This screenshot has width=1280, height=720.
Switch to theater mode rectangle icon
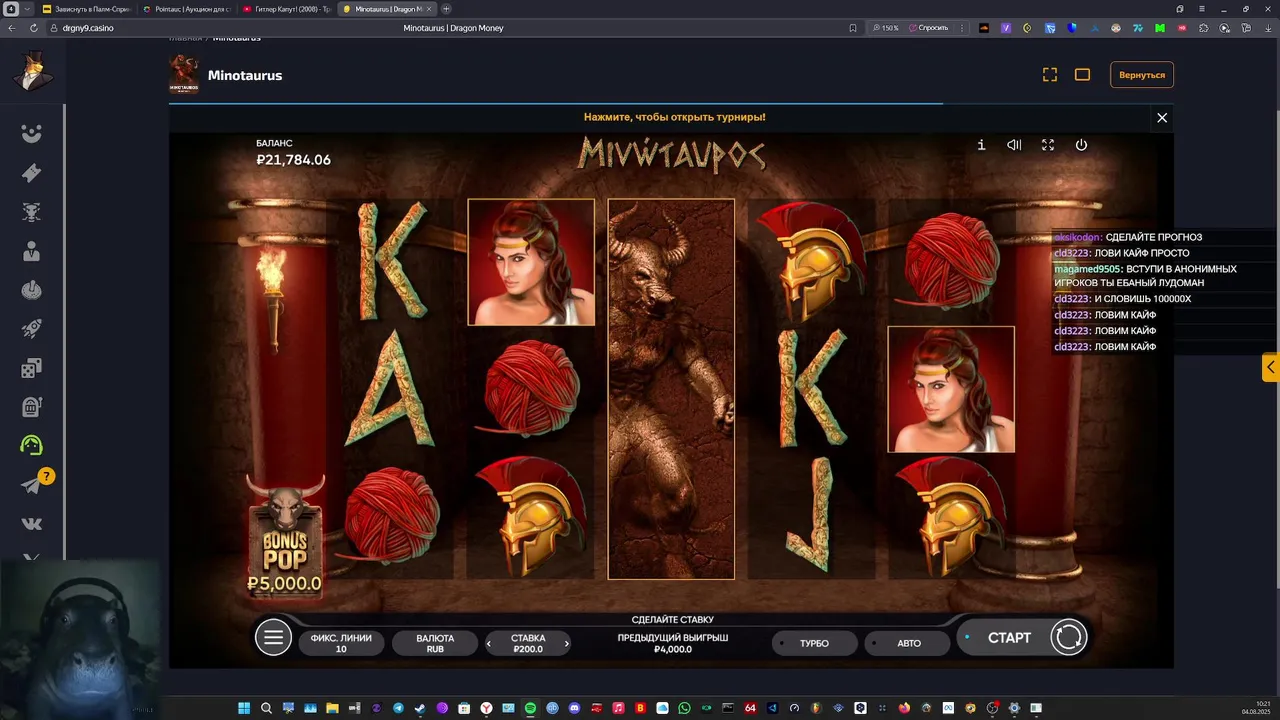1082,75
